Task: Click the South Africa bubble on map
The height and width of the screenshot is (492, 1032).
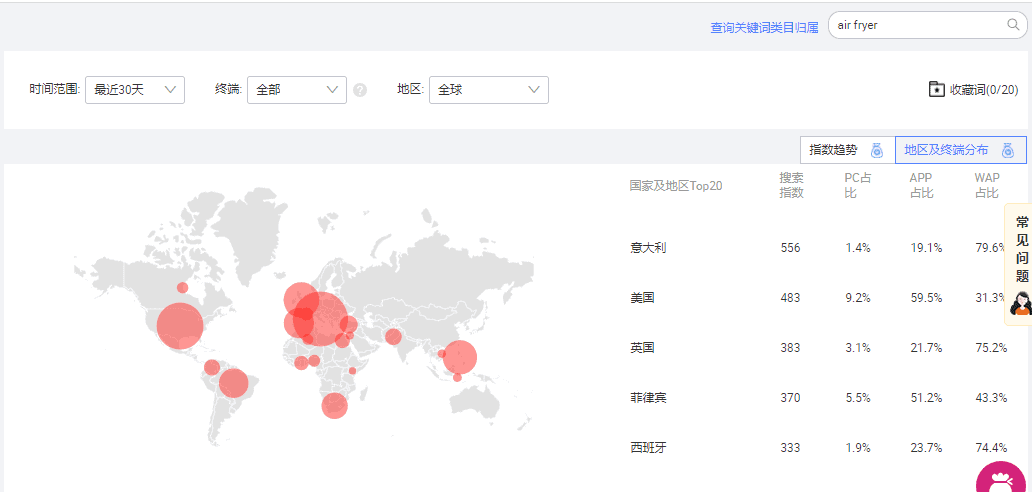Action: pos(334,405)
